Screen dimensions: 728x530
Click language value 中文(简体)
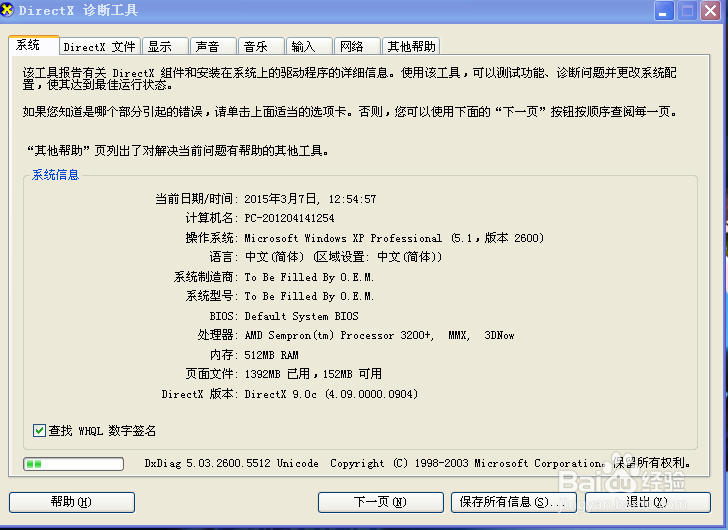point(274,257)
